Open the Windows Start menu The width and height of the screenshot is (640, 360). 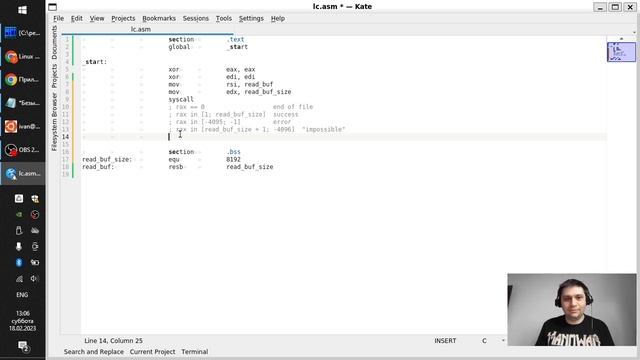[22, 10]
